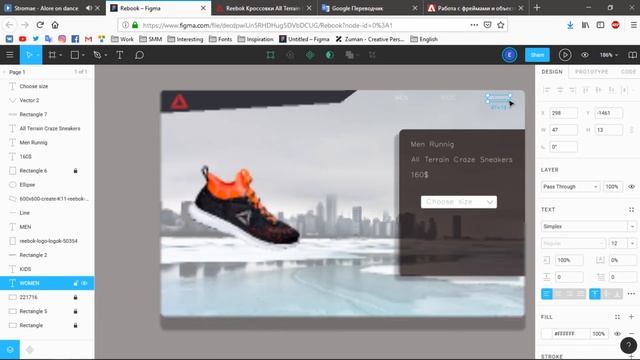The height and width of the screenshot is (360, 640).
Task: Toggle fill visibility eye icon
Action: pos(617,333)
